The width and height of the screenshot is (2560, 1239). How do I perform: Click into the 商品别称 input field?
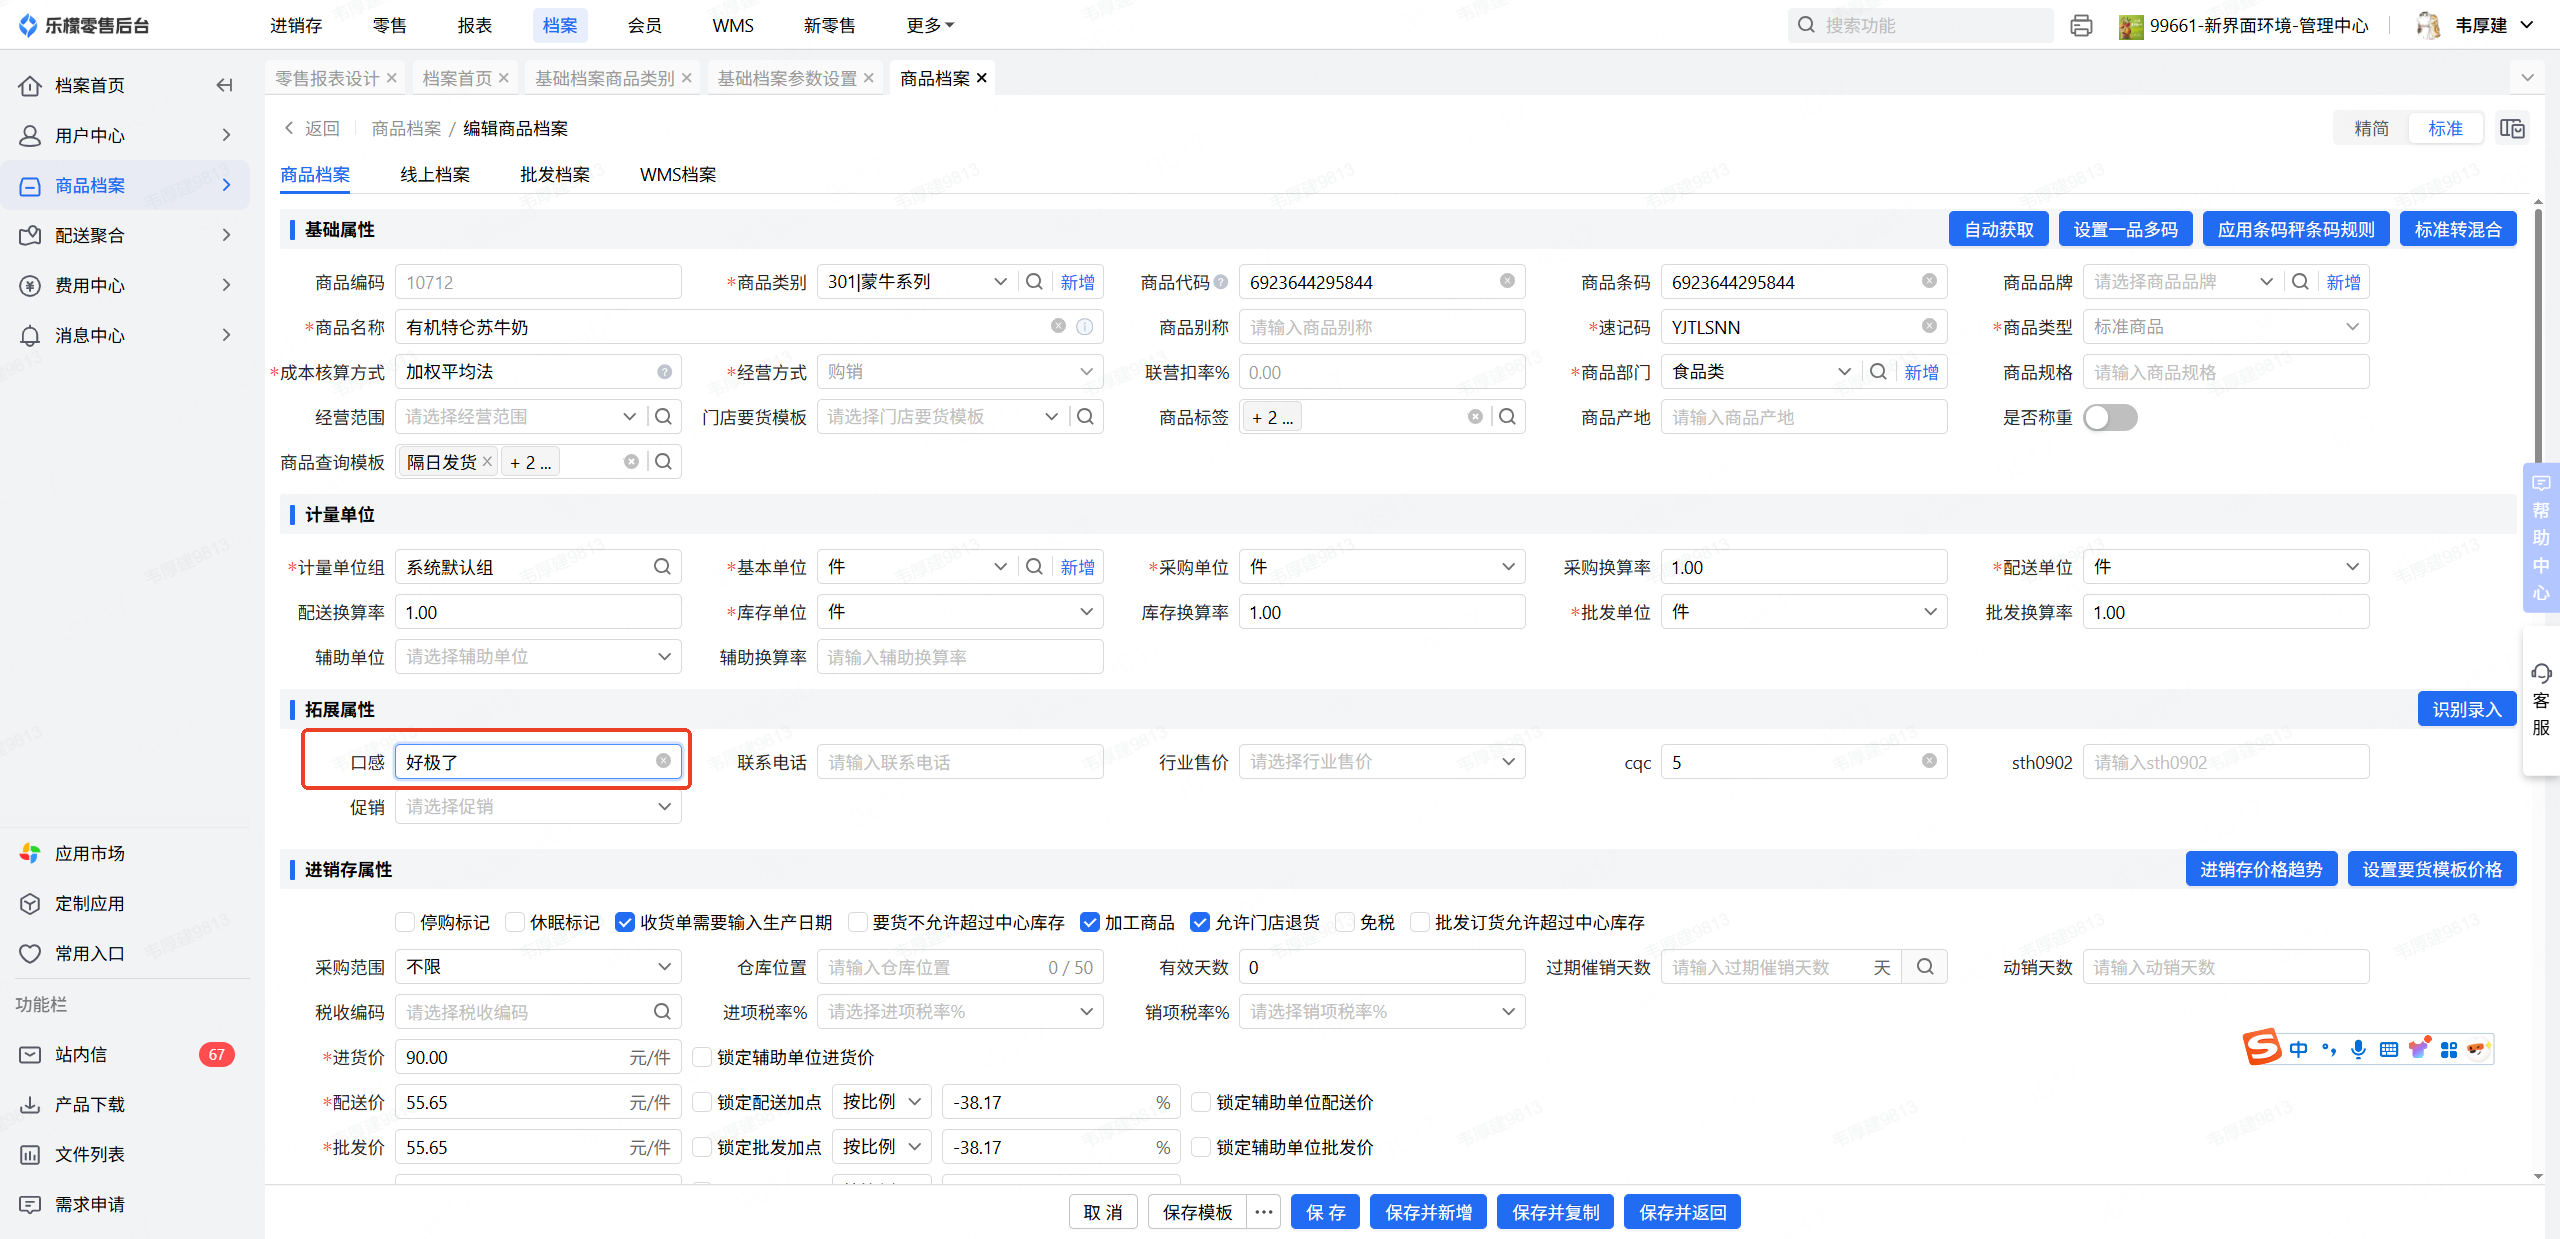[x=1381, y=327]
